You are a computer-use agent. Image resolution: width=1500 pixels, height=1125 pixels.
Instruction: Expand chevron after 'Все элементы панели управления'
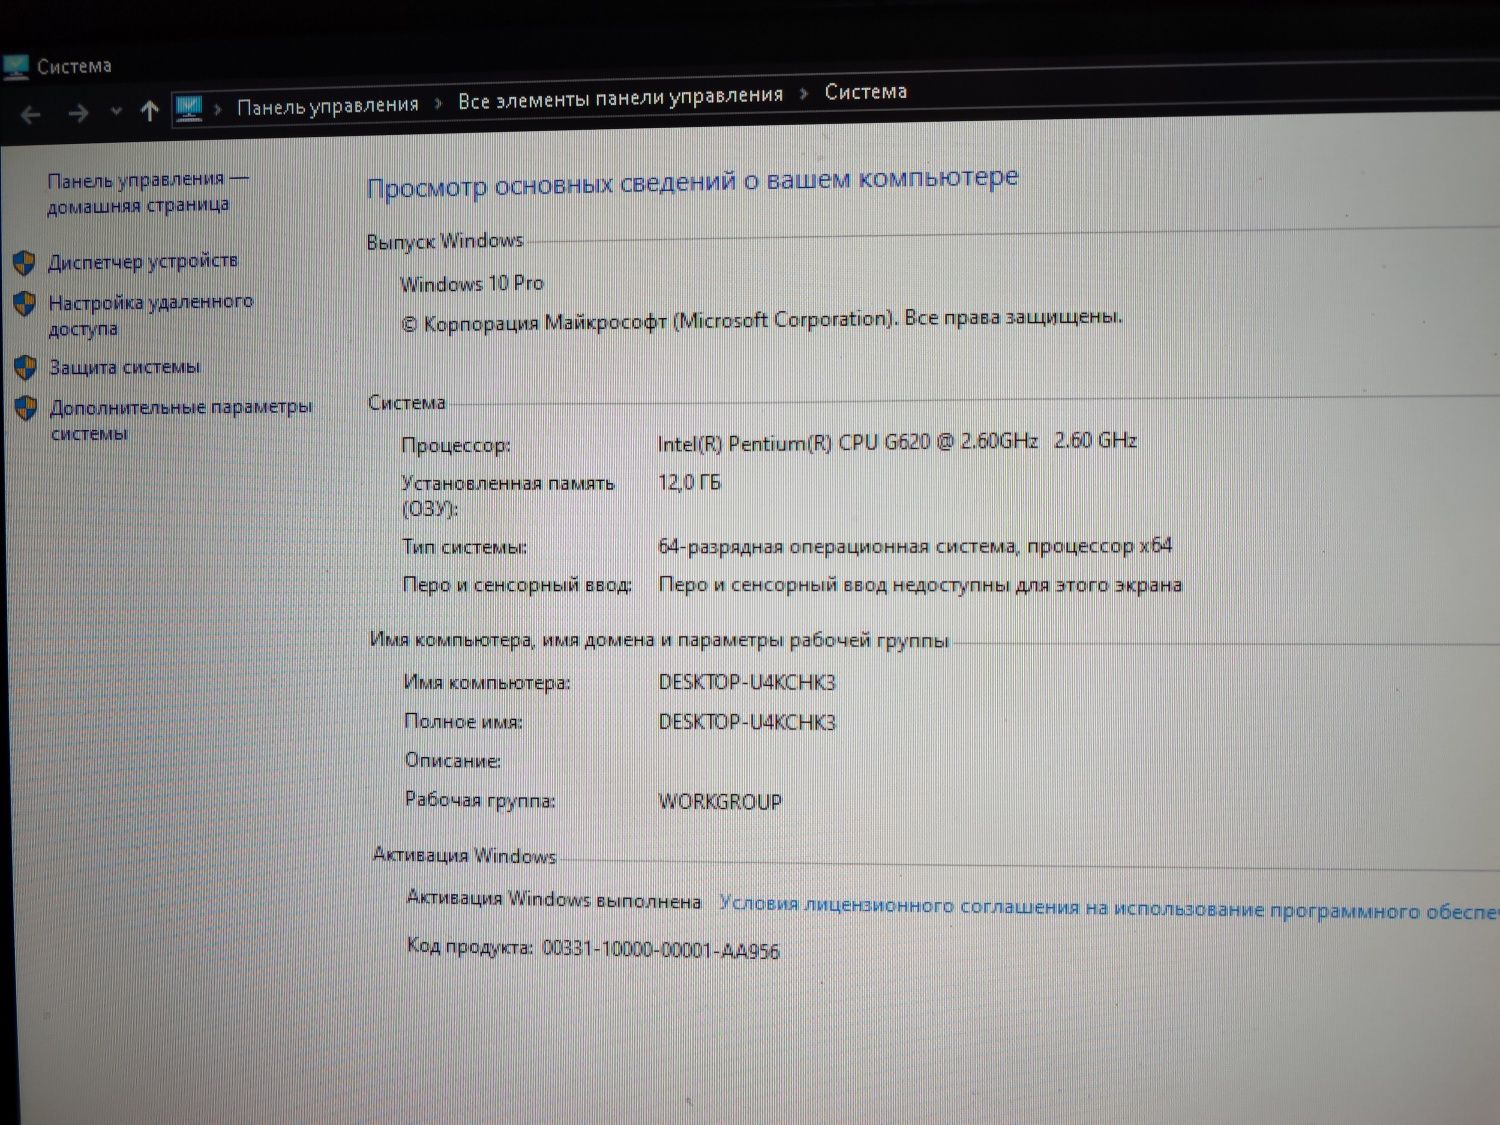point(803,94)
